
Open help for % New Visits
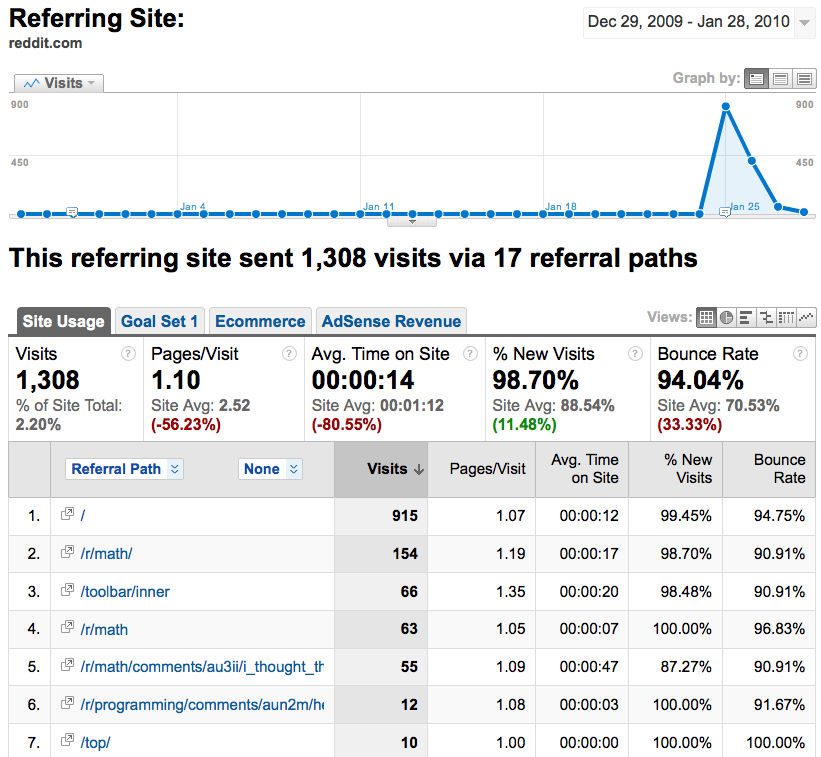[x=635, y=354]
